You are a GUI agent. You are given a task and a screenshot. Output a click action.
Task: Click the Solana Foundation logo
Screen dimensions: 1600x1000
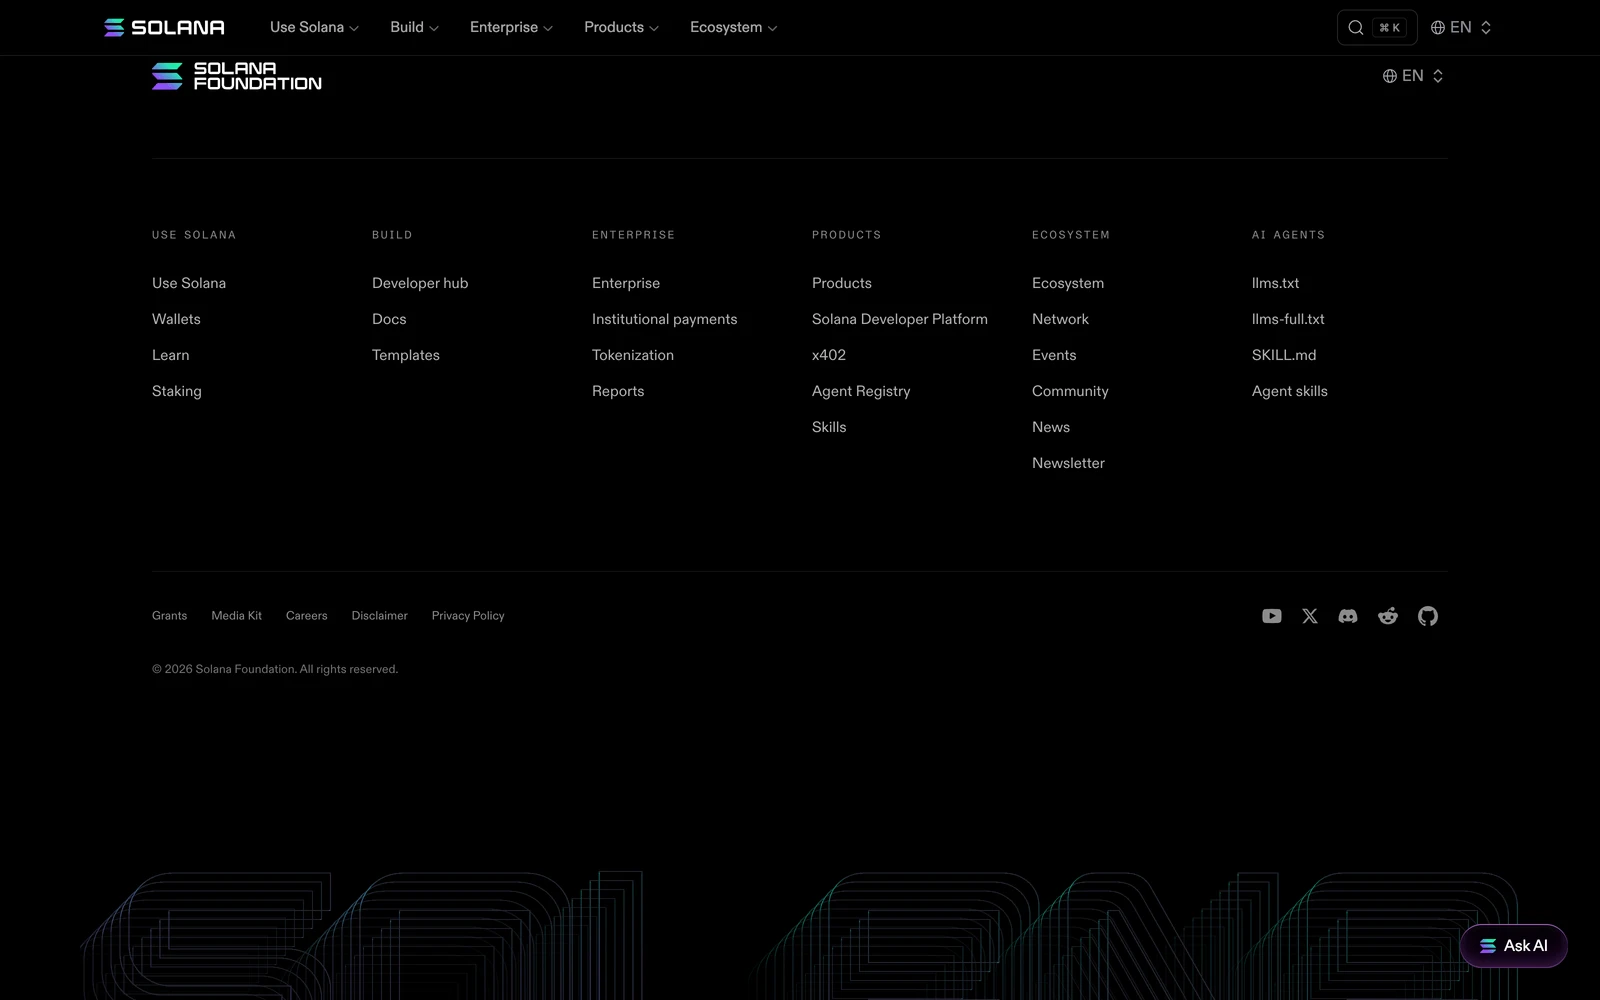(237, 76)
